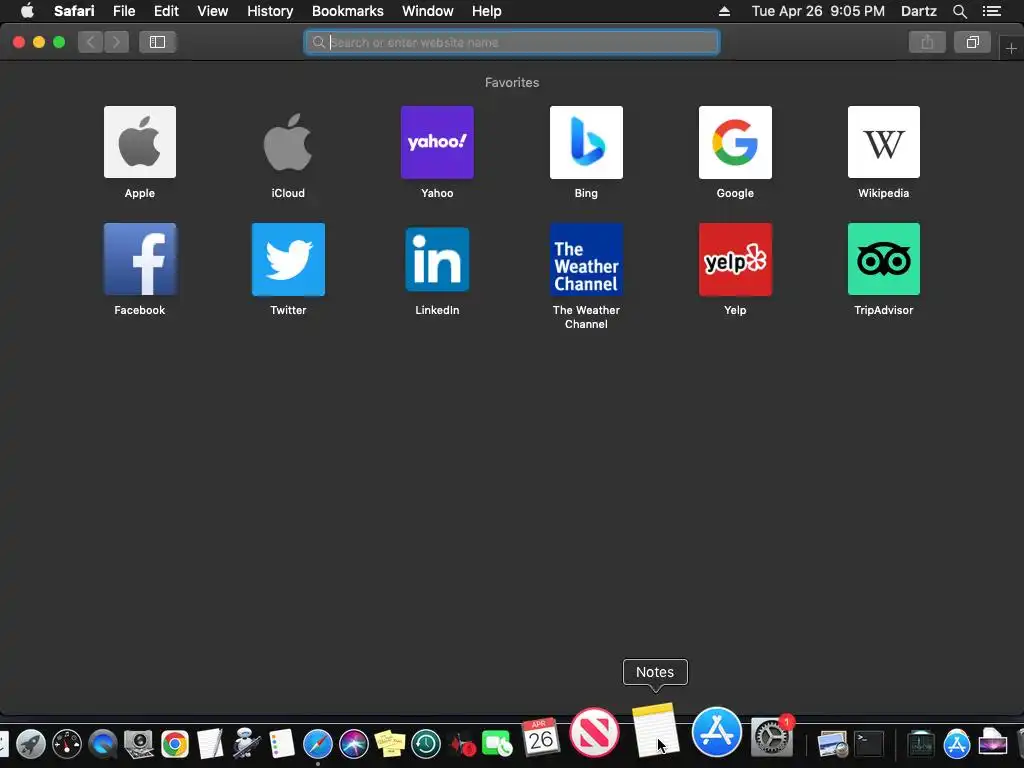
Task: Add a new tab with plus button
Action: 1011,48
